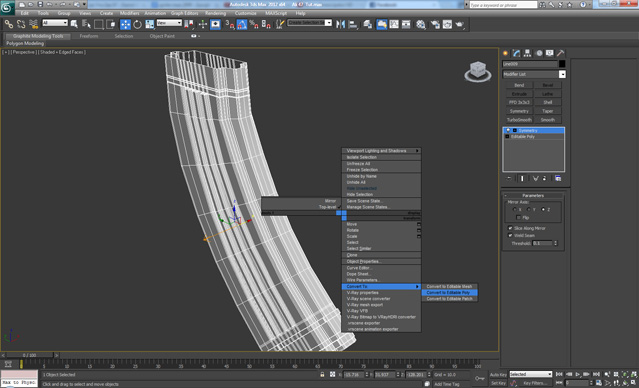Viewport: 639px width, 388px height.
Task: Activate the Select and Scale tool
Action: [150, 24]
